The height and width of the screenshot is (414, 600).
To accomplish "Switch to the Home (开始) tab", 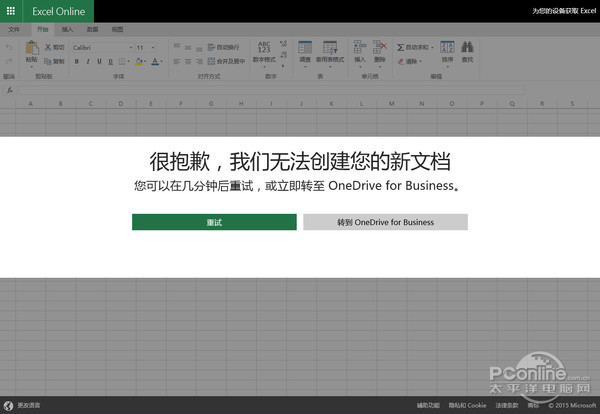I will click(x=42, y=29).
